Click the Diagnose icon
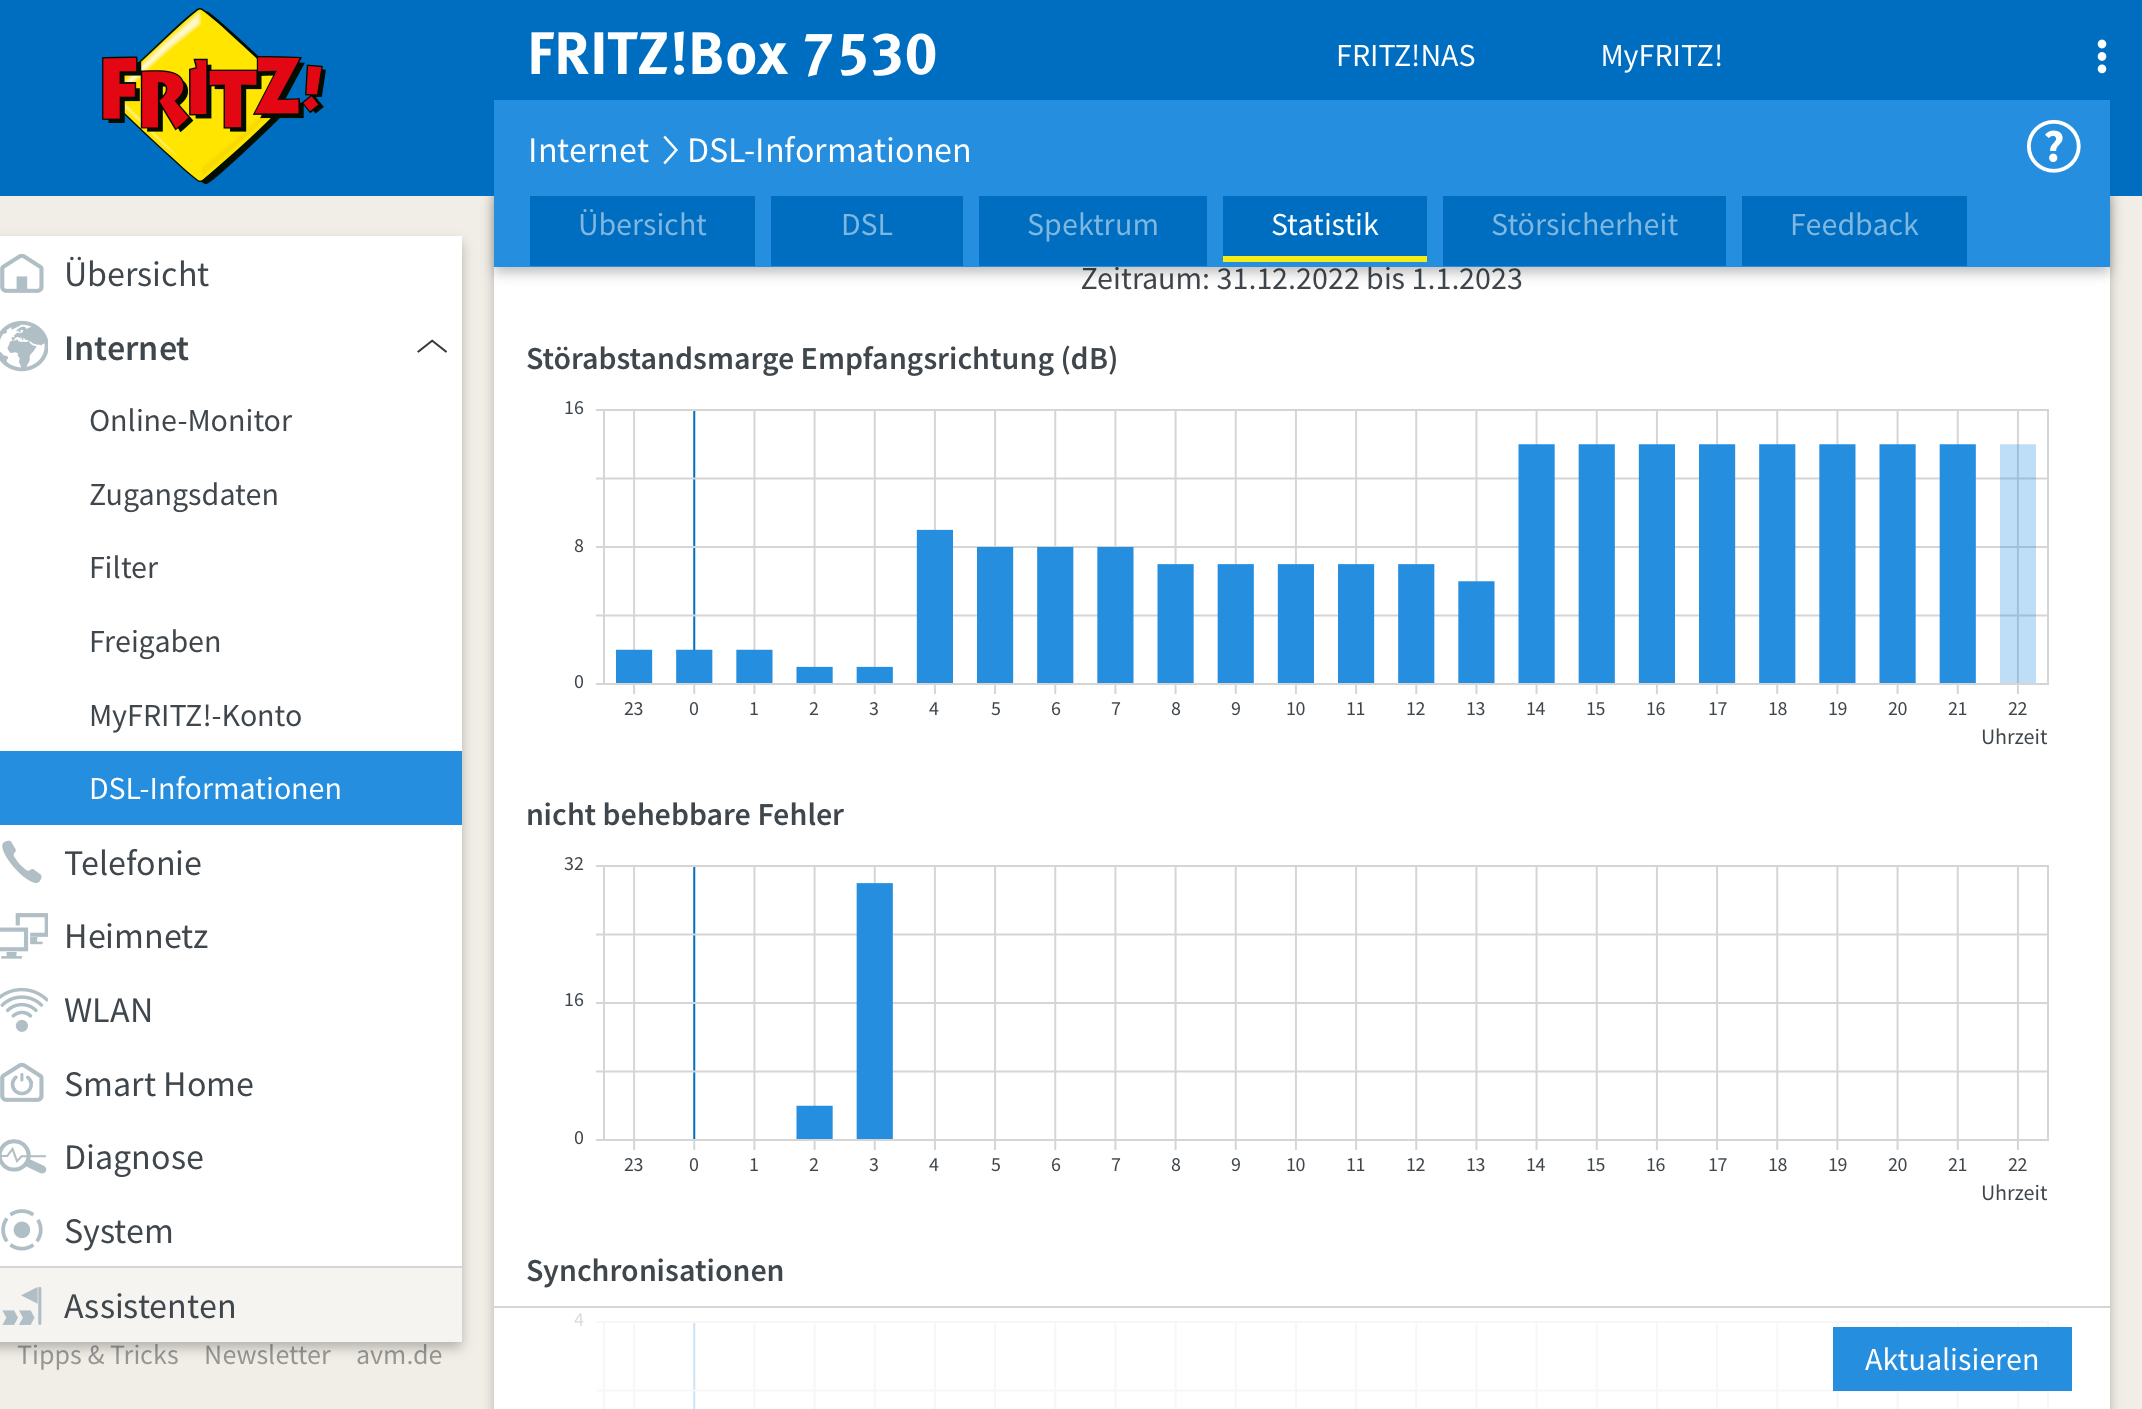Image resolution: width=2142 pixels, height=1409 pixels. pyautogui.click(x=22, y=1157)
